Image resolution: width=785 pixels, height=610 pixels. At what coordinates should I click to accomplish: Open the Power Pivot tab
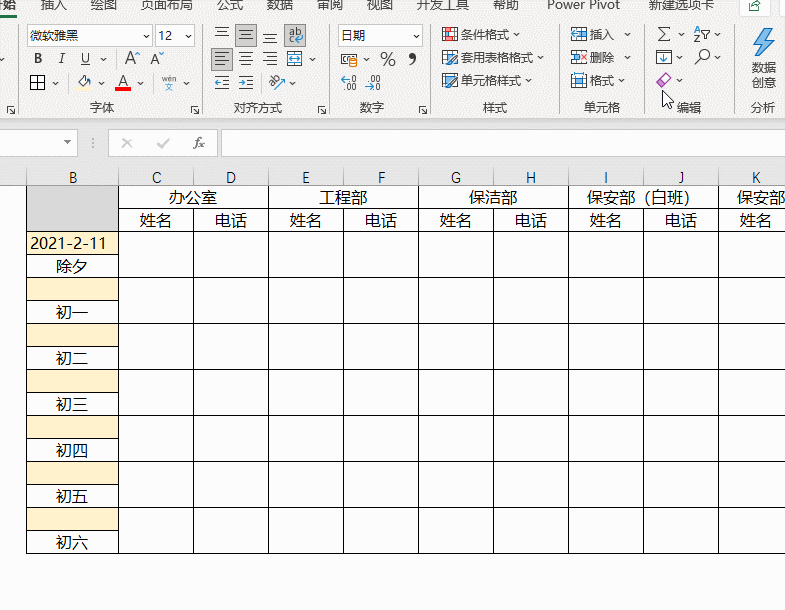[583, 6]
